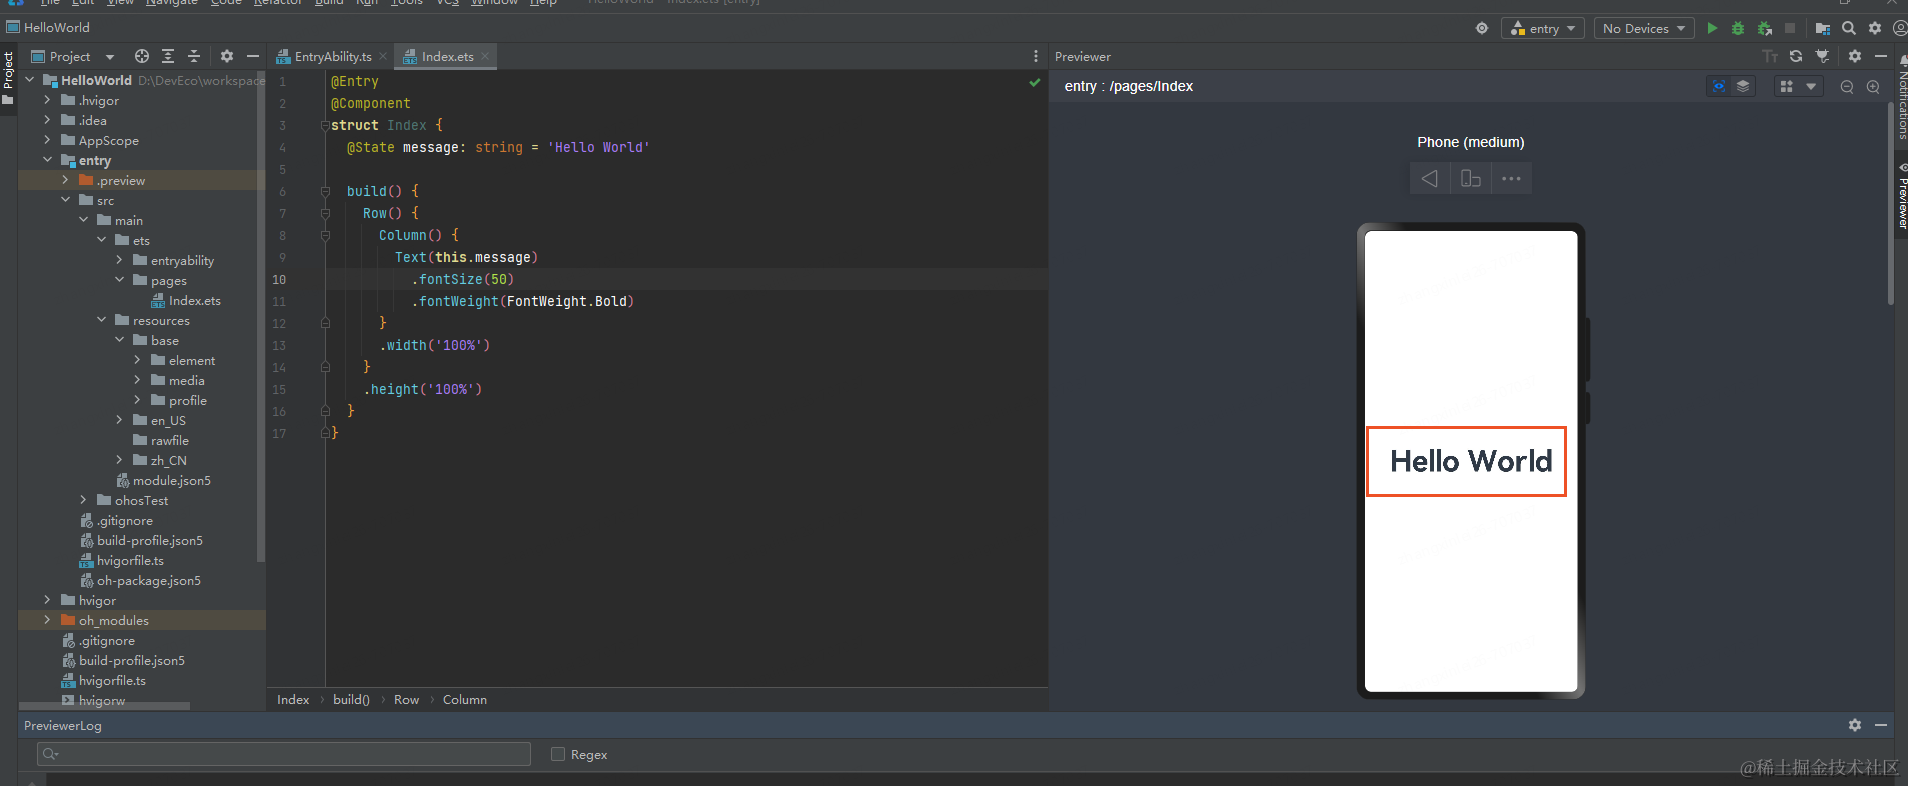Collapse the resources folder
This screenshot has width=1908, height=786.
[101, 320]
